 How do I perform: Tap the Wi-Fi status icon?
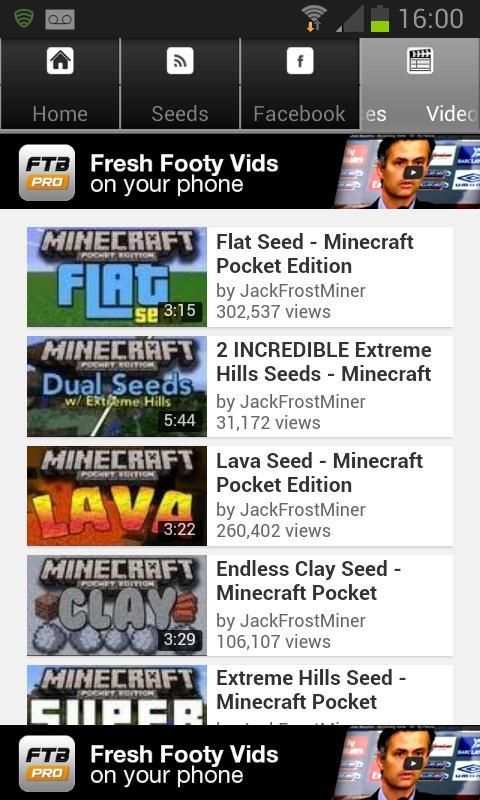[x=314, y=18]
